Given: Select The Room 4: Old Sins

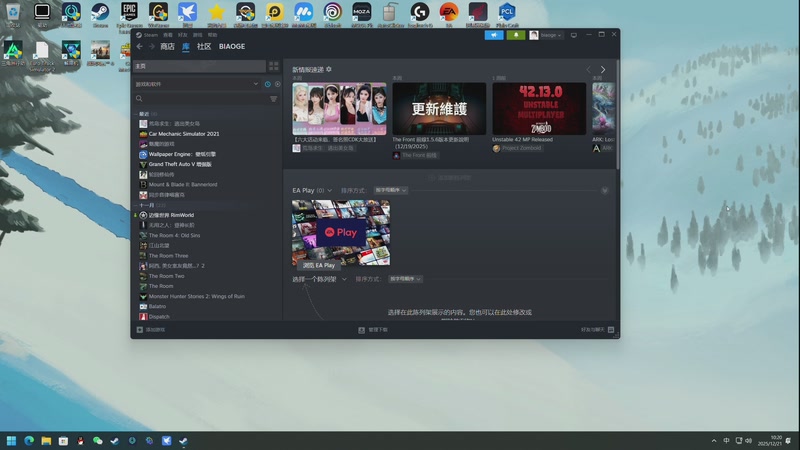Looking at the screenshot, I should coord(174,236).
